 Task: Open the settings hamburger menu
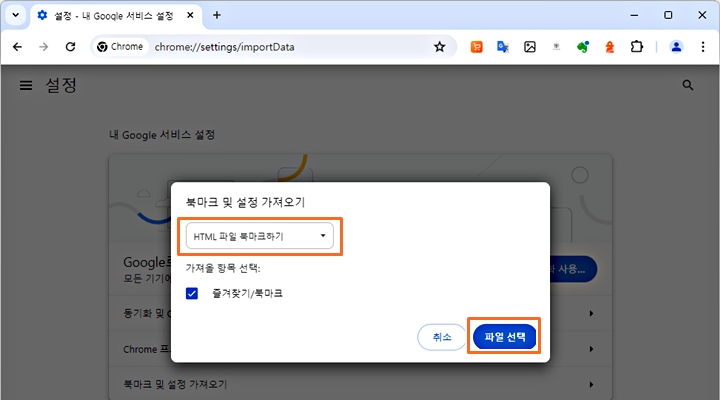tap(26, 85)
